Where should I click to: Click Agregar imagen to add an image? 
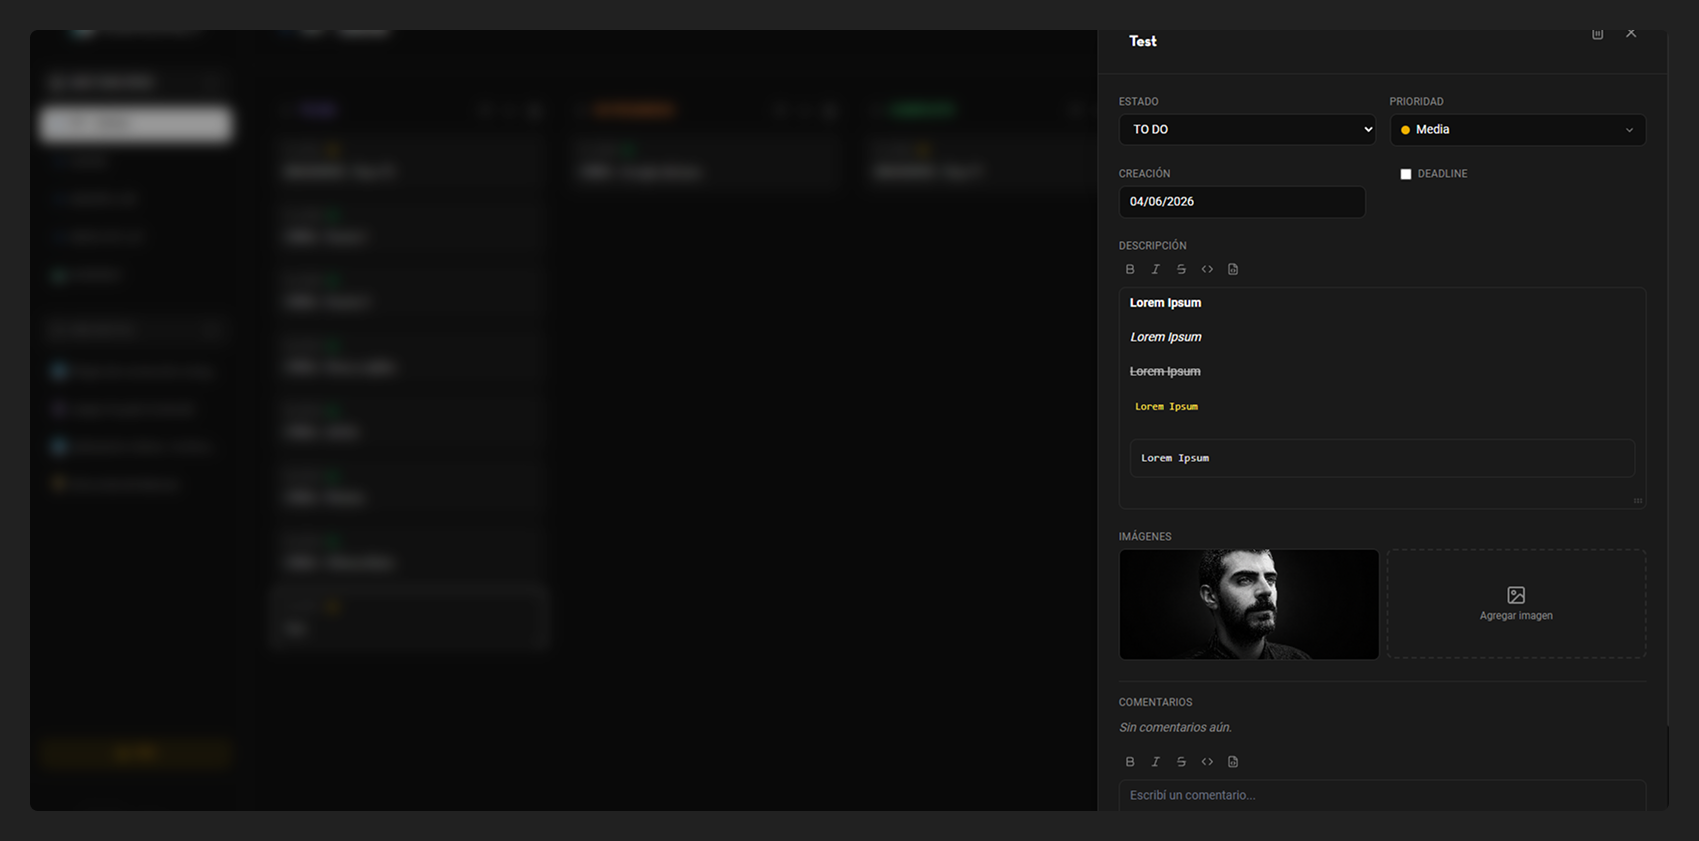point(1516,603)
